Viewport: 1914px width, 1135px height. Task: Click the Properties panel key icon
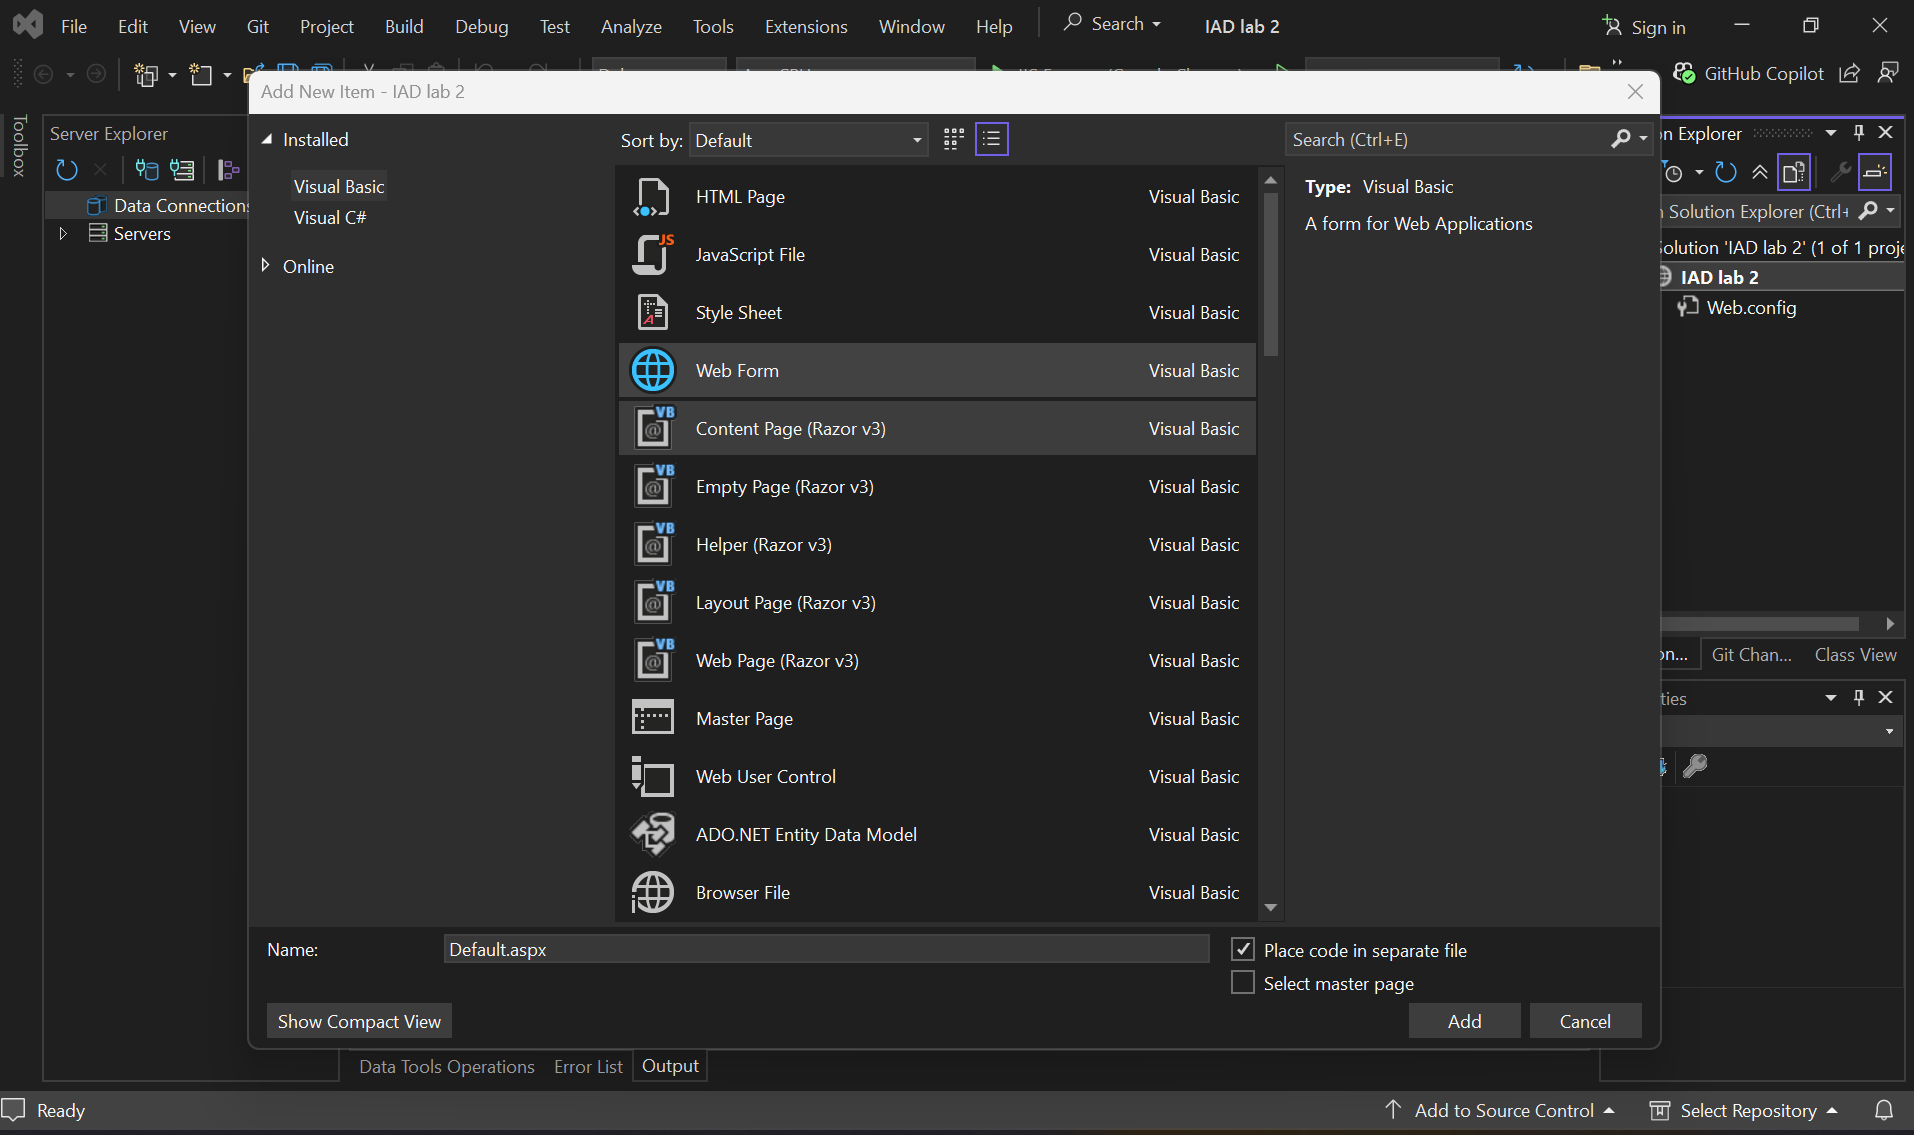click(1695, 766)
